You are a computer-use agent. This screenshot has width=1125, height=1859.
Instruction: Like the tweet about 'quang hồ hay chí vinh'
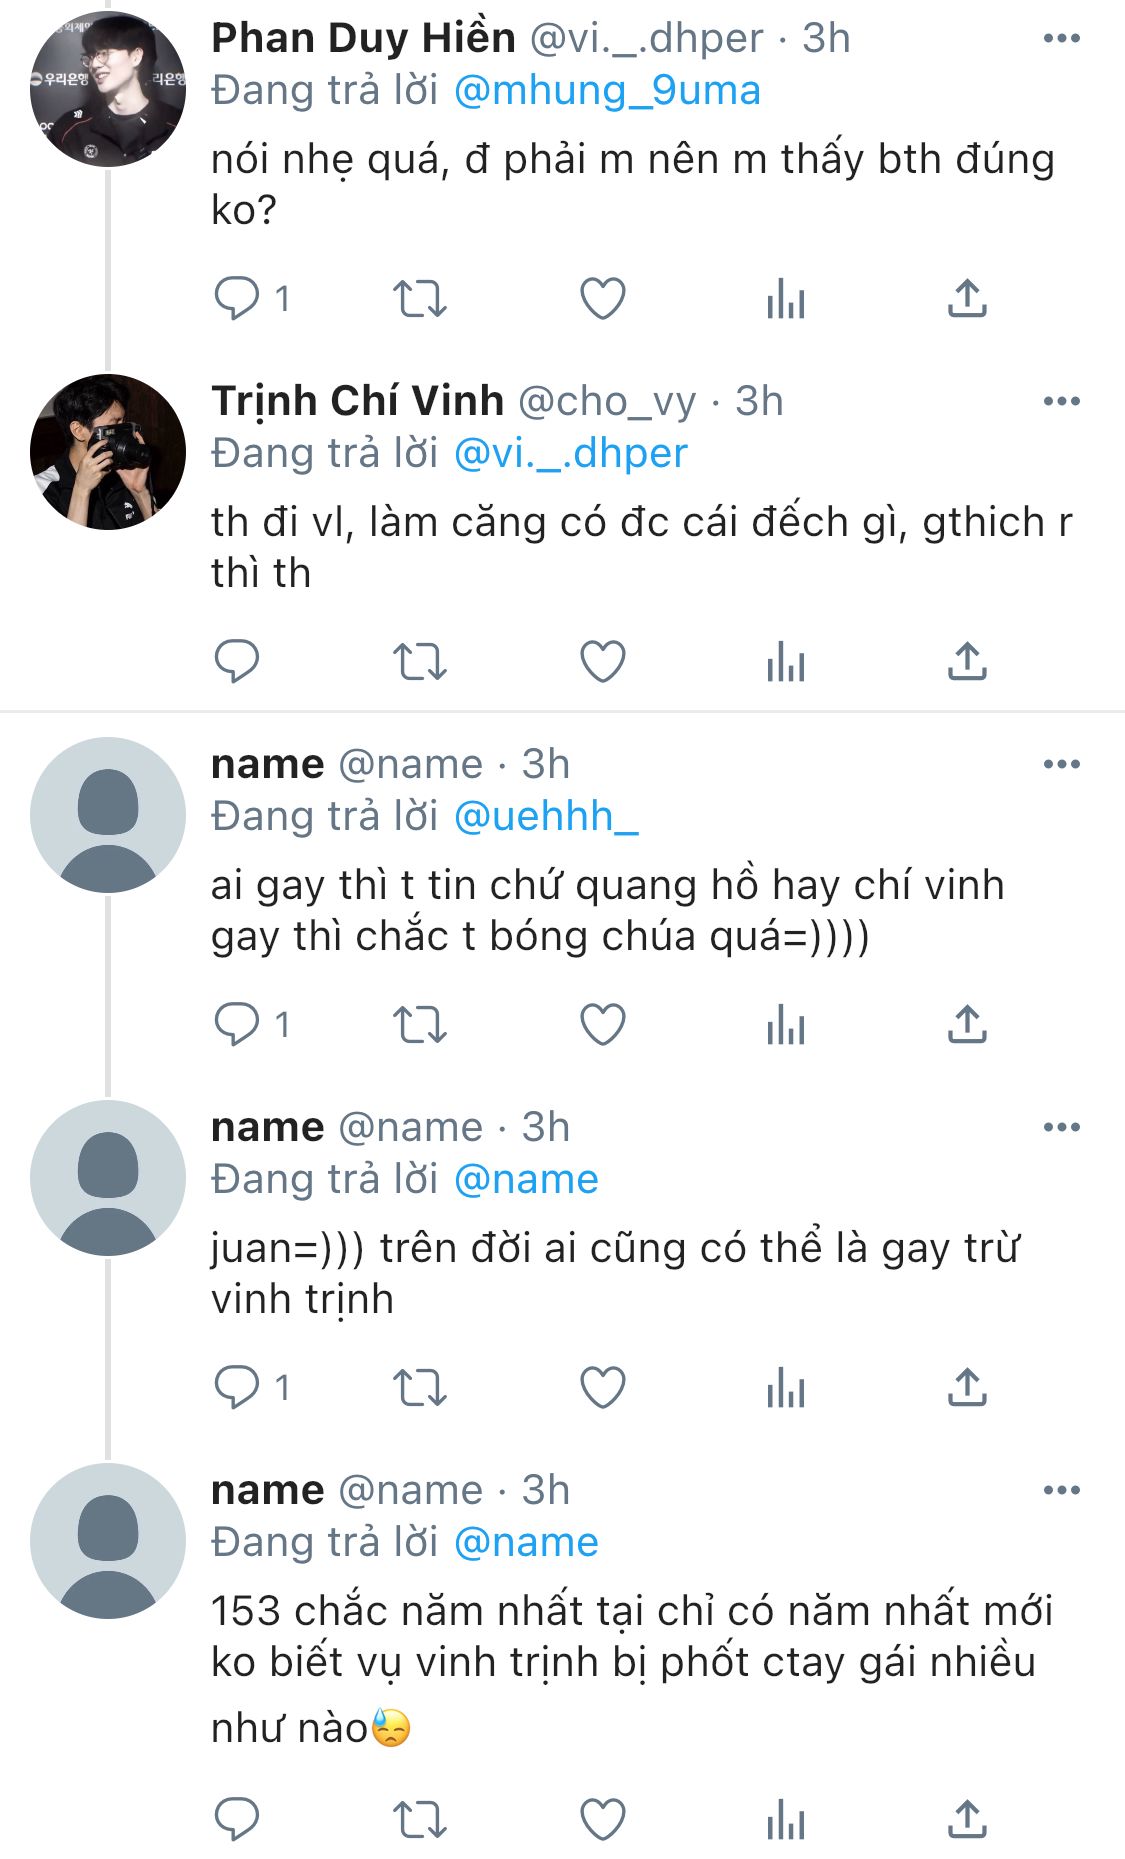point(603,1024)
